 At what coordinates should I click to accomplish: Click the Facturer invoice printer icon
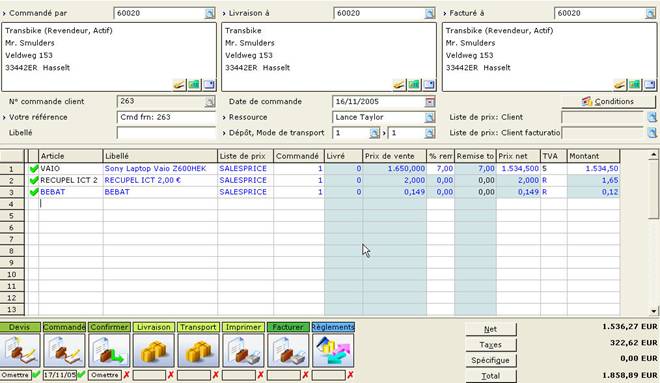288,351
